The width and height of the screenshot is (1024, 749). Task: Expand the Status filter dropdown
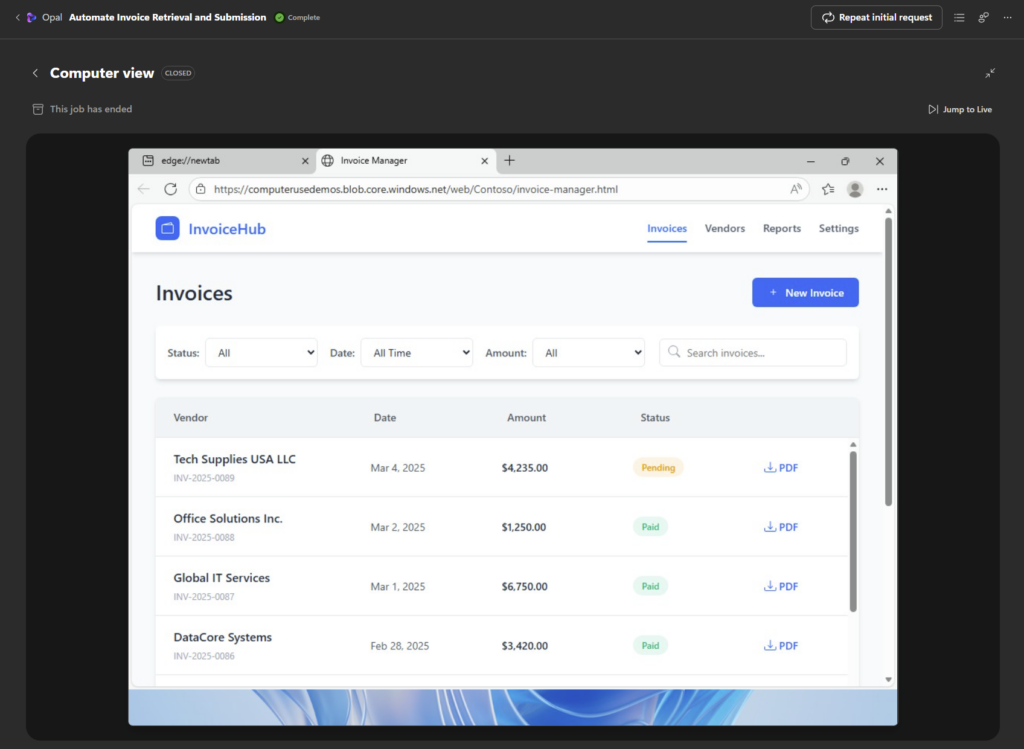pyautogui.click(x=261, y=353)
